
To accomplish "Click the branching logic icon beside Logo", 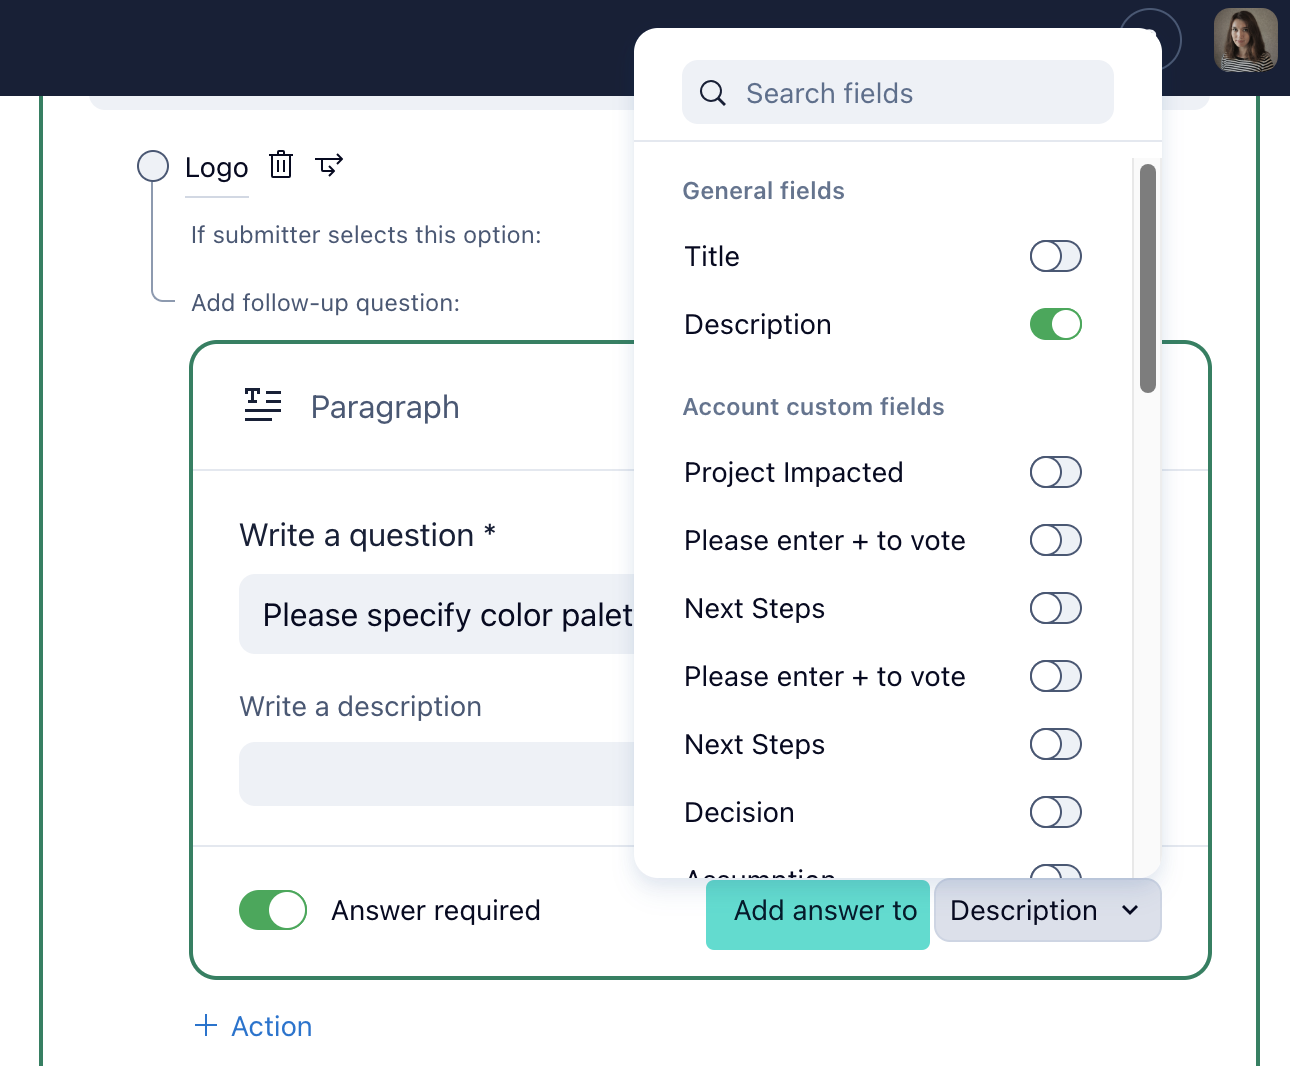I will click(329, 165).
